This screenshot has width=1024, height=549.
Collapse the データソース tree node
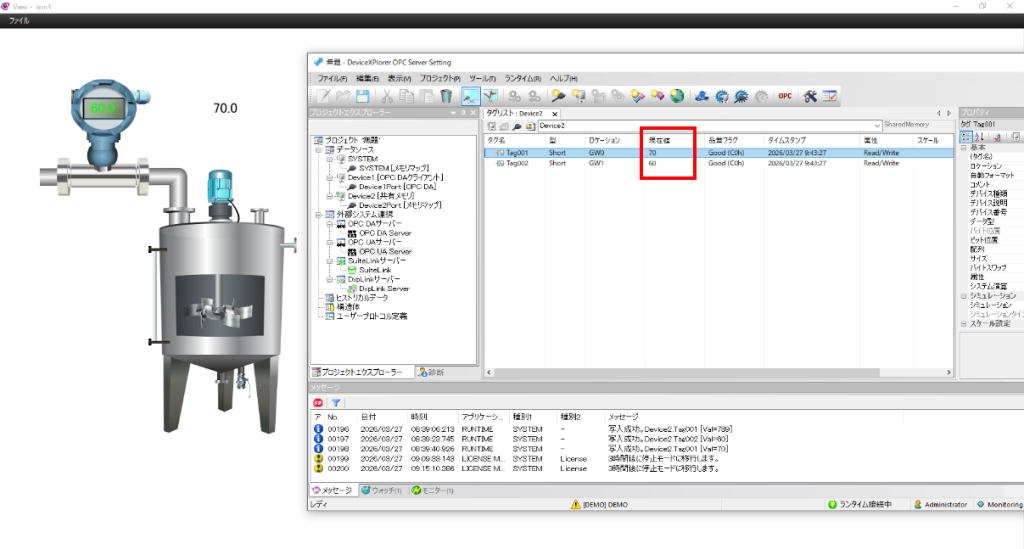[317, 148]
